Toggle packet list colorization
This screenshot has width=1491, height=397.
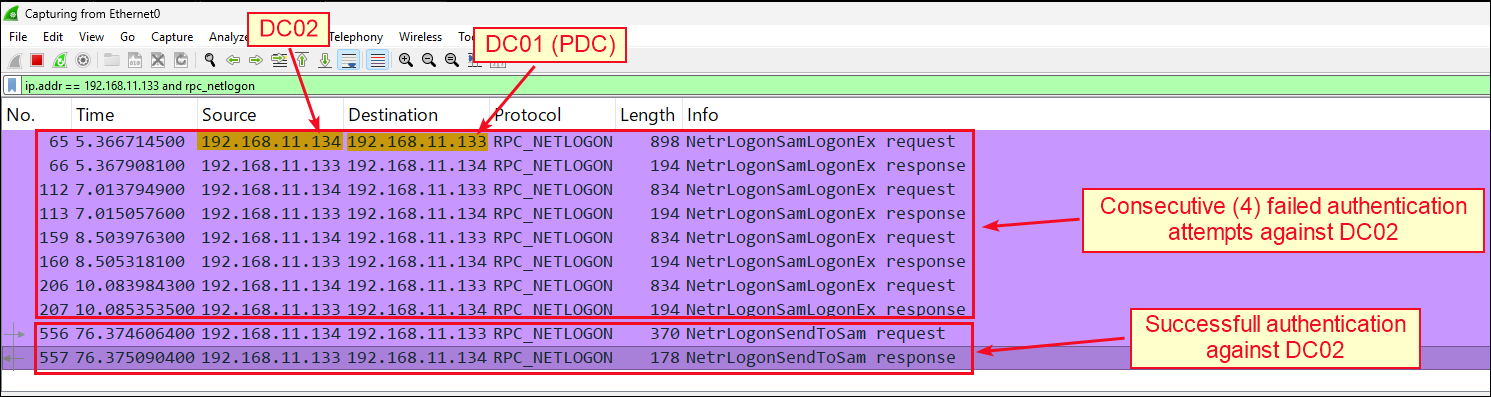(x=377, y=60)
